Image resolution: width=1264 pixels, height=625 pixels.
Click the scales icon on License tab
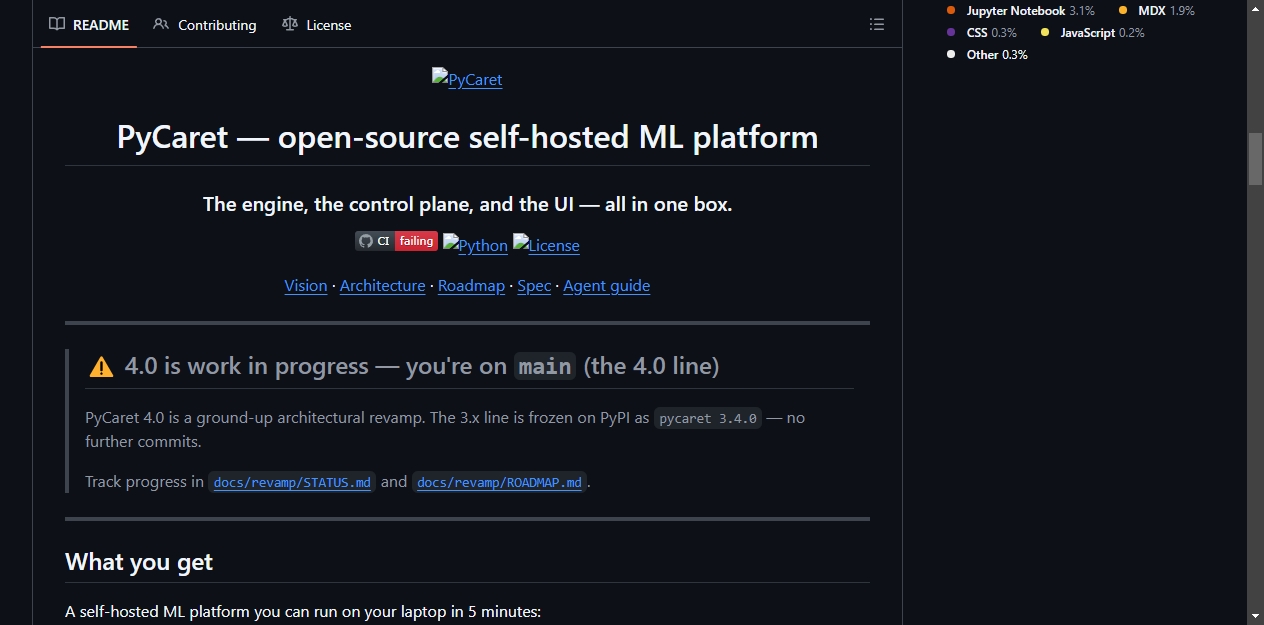pos(290,24)
